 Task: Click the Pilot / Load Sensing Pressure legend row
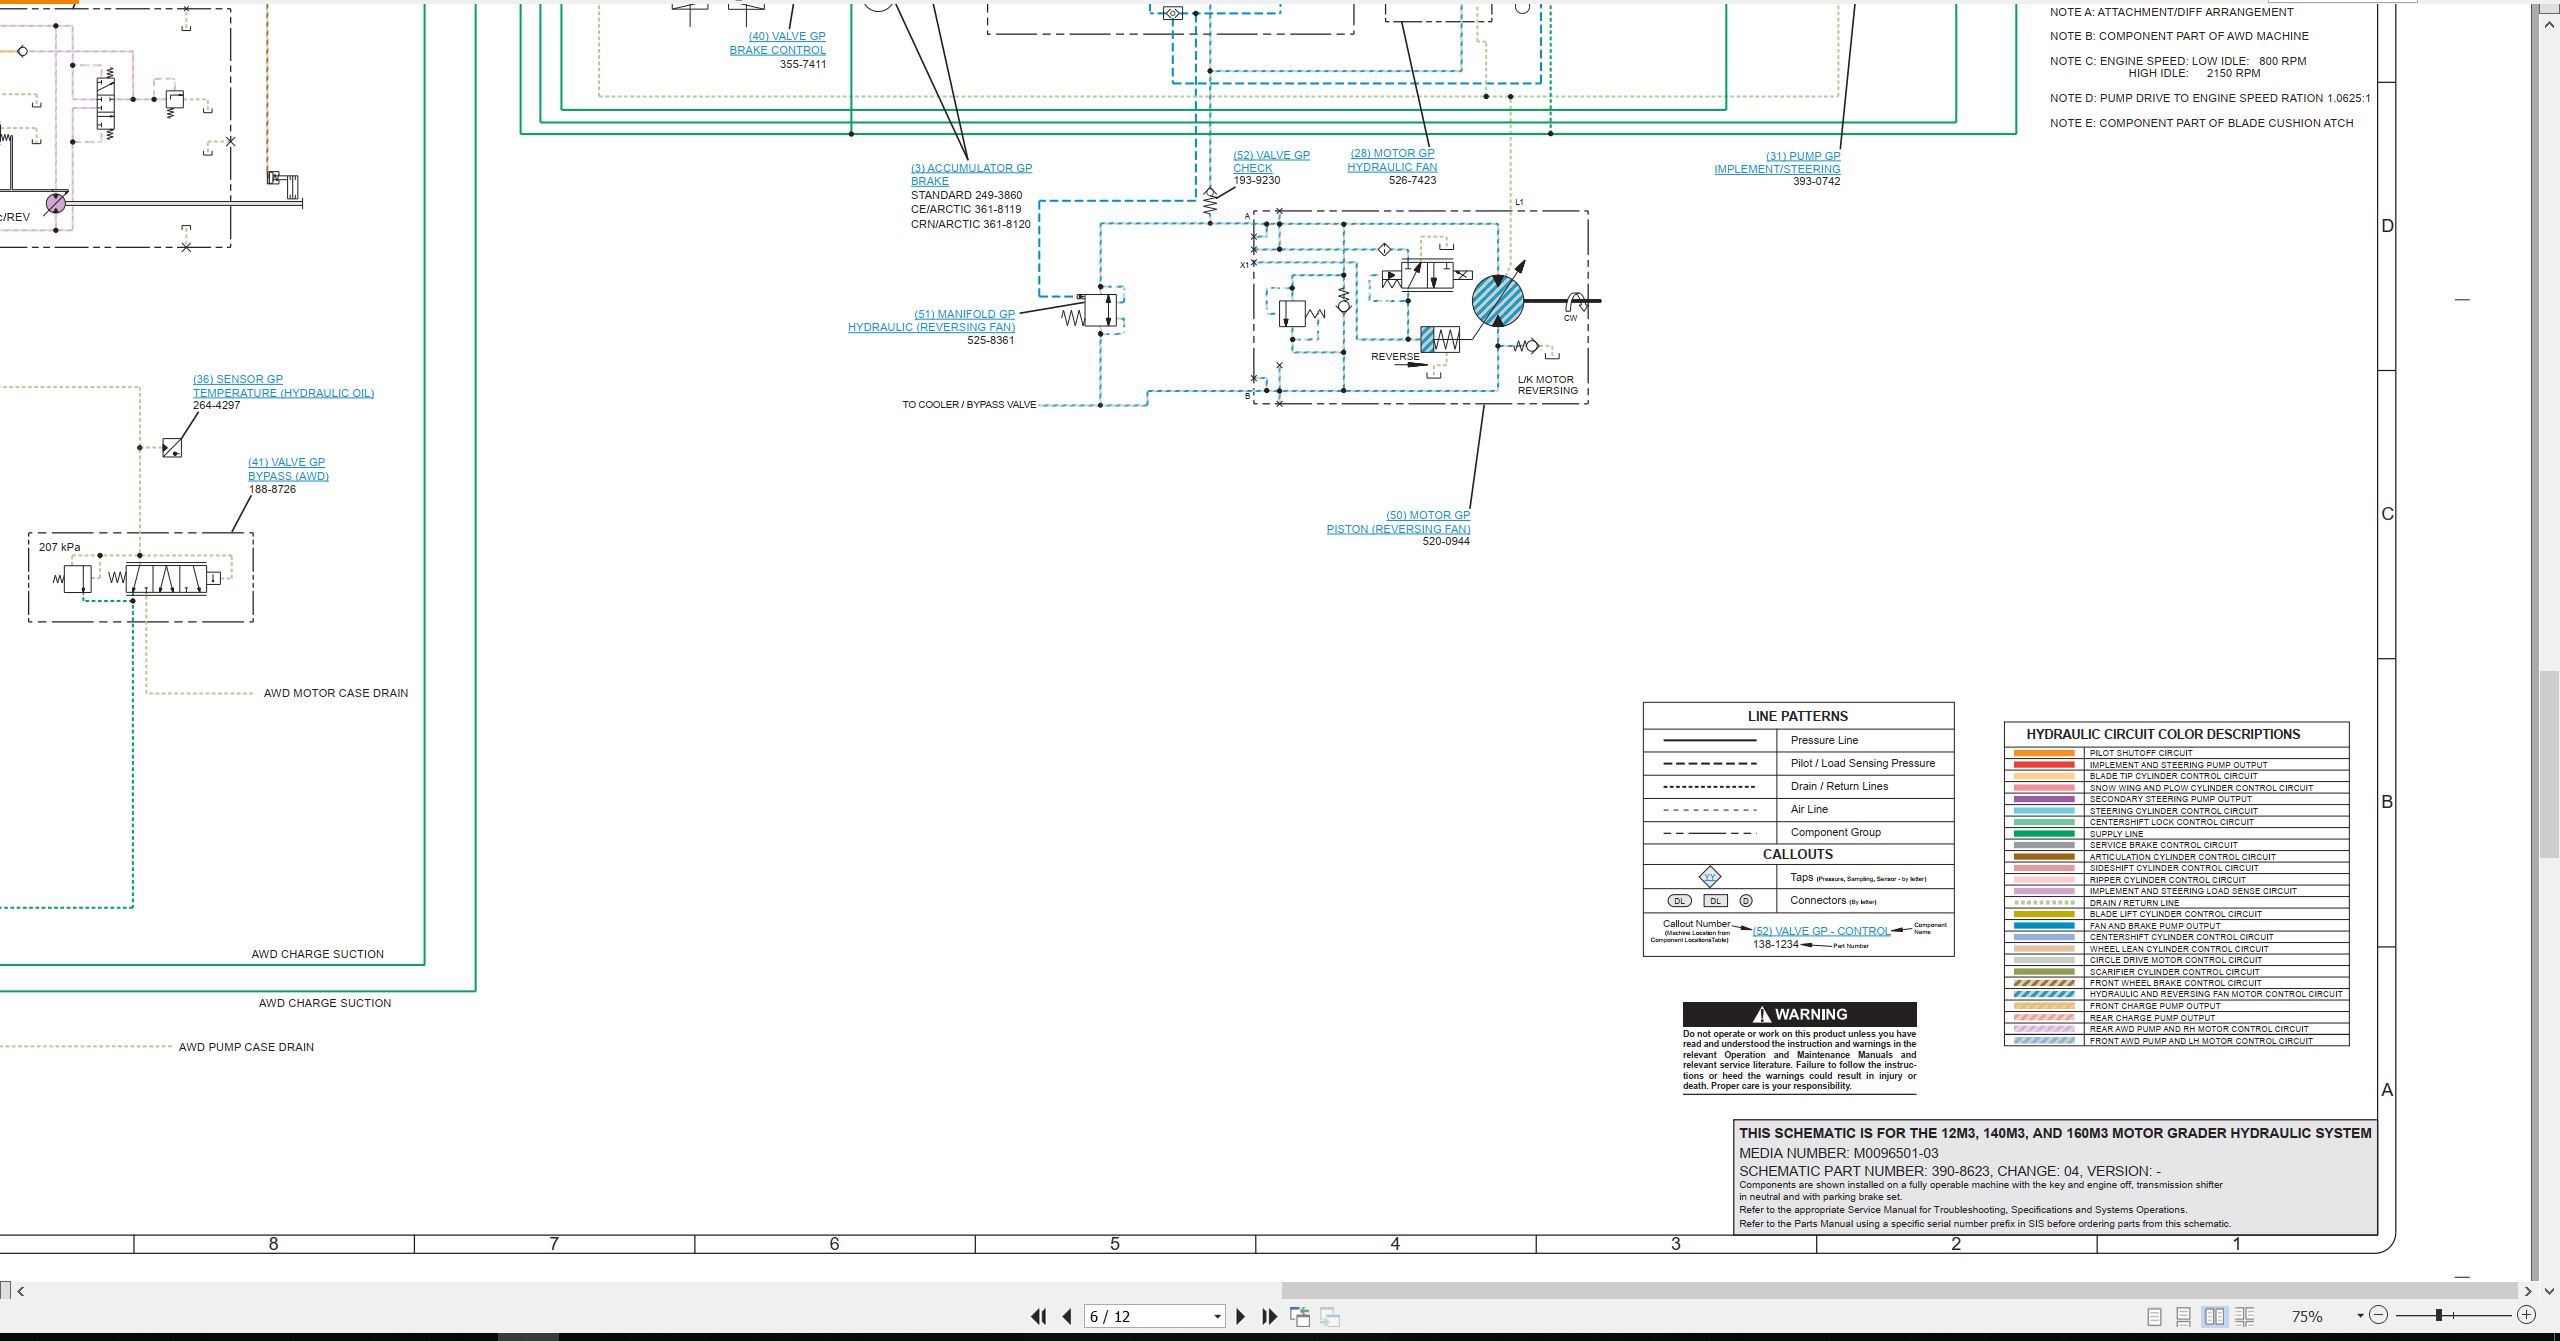tap(1798, 763)
